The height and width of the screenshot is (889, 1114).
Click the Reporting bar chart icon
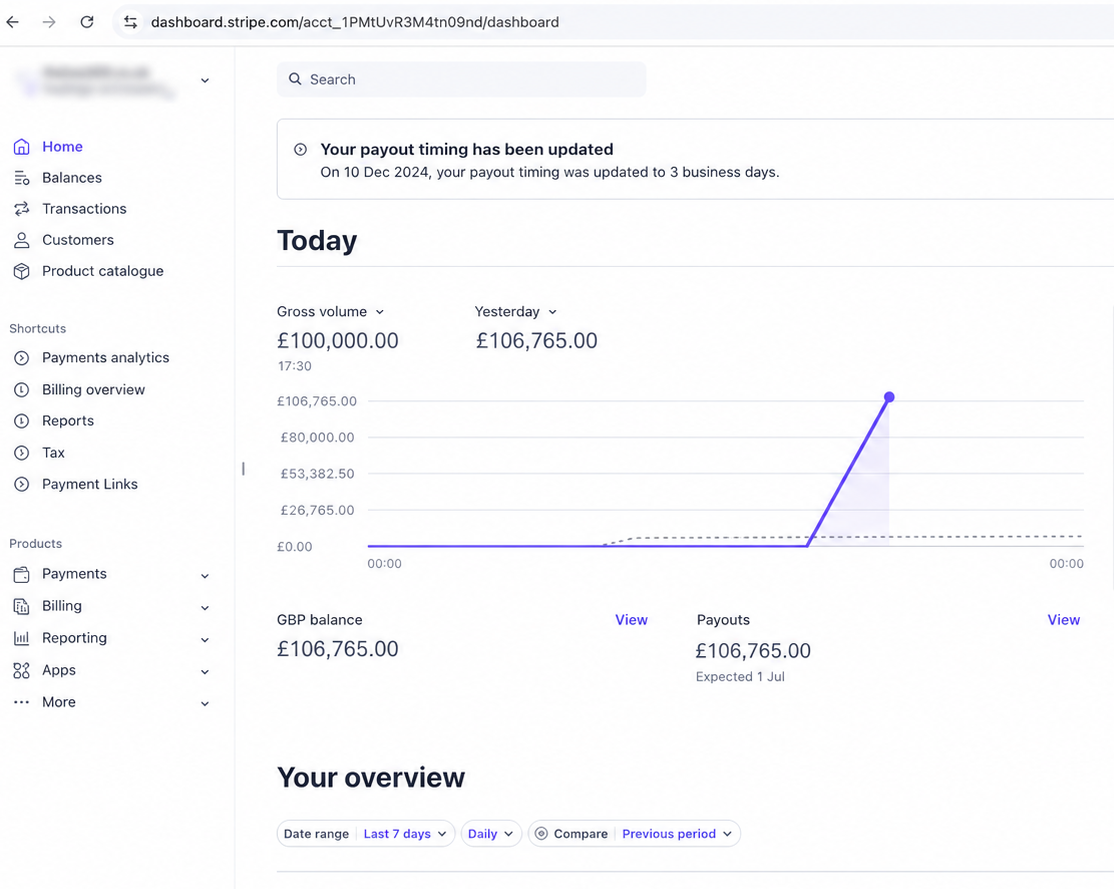click(x=22, y=638)
